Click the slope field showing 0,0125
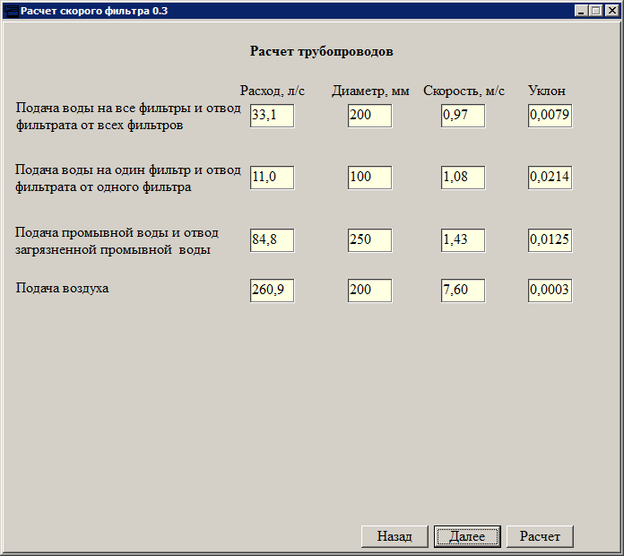 click(x=550, y=240)
